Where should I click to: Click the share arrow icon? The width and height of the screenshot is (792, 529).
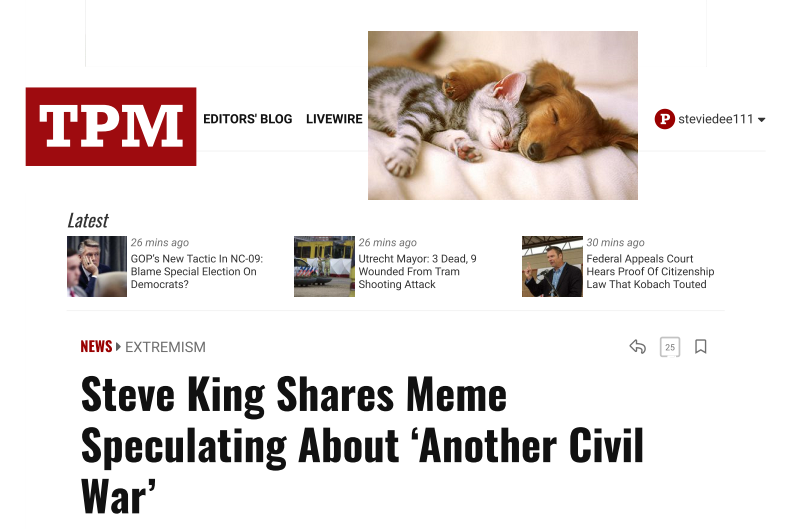coord(637,347)
